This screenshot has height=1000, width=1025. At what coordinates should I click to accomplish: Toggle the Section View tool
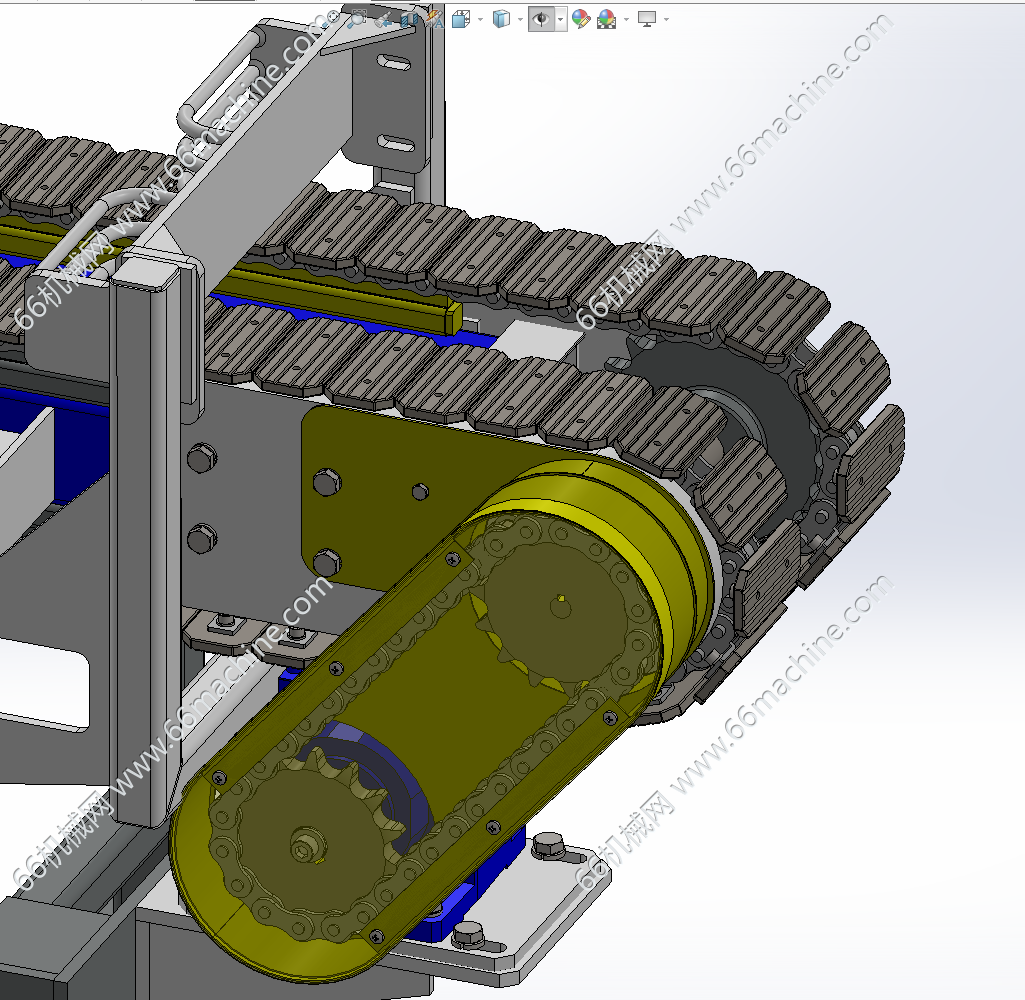409,19
